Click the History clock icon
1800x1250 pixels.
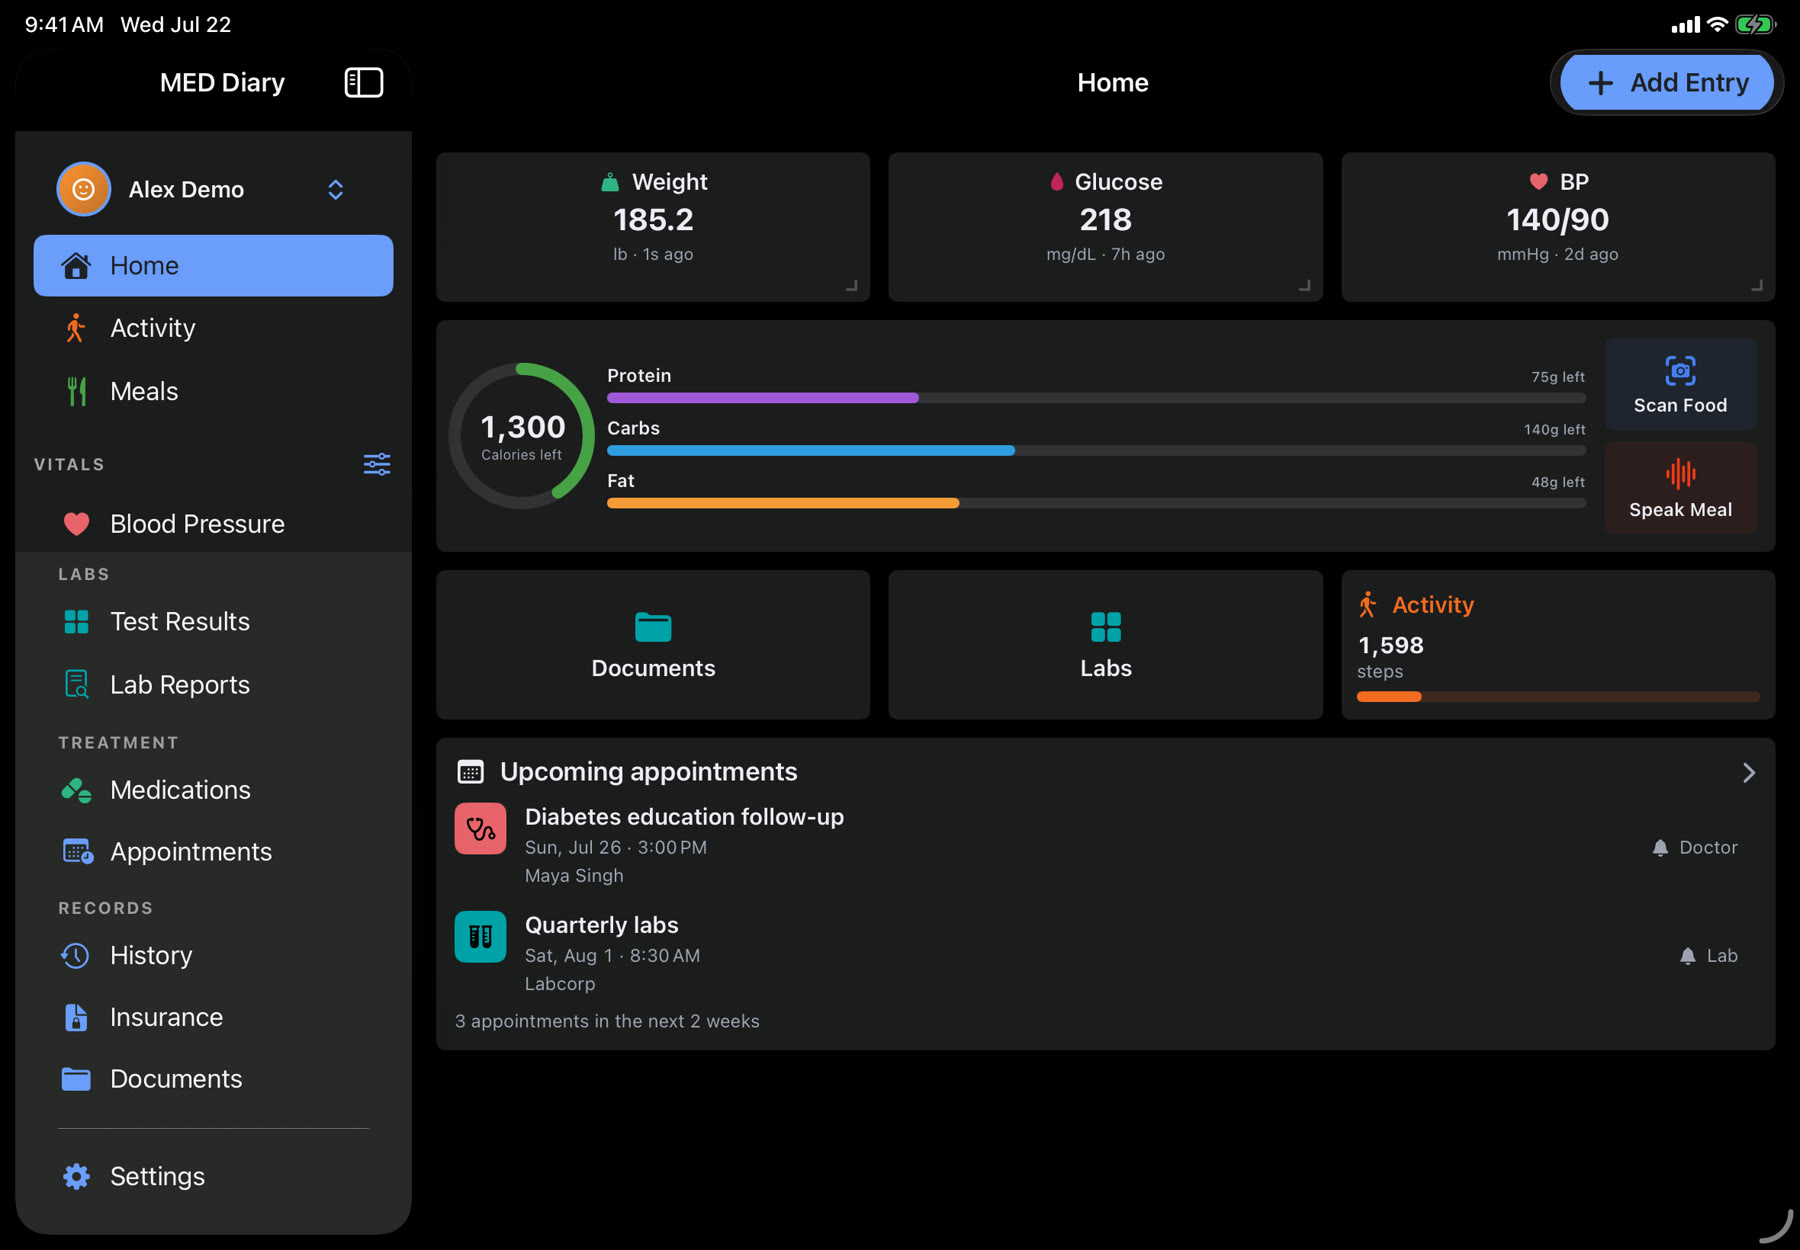(x=75, y=955)
